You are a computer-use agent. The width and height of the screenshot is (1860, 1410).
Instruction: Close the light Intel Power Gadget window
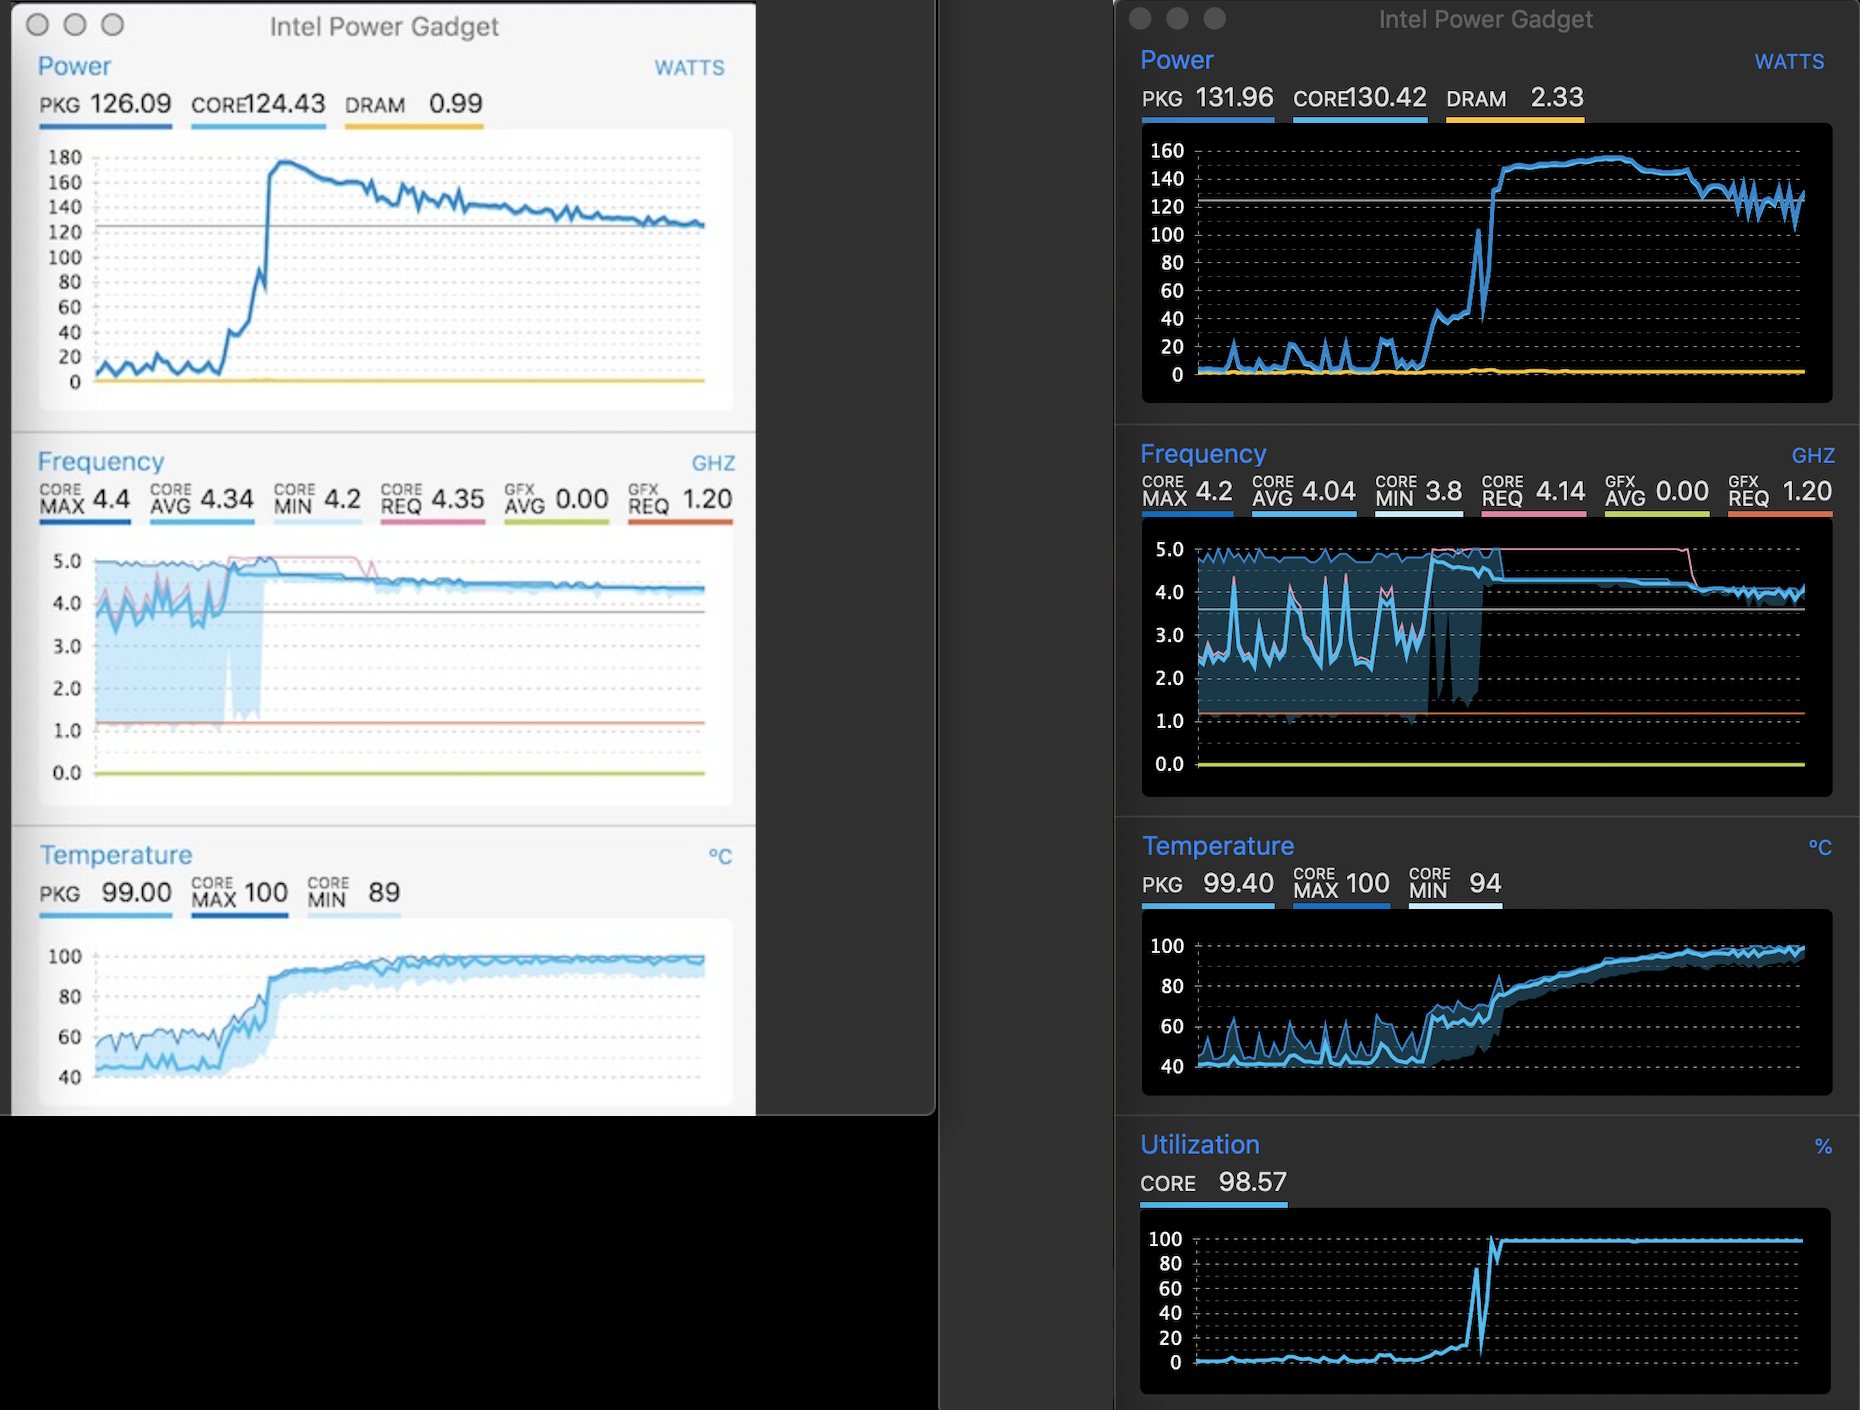pyautogui.click(x=37, y=24)
